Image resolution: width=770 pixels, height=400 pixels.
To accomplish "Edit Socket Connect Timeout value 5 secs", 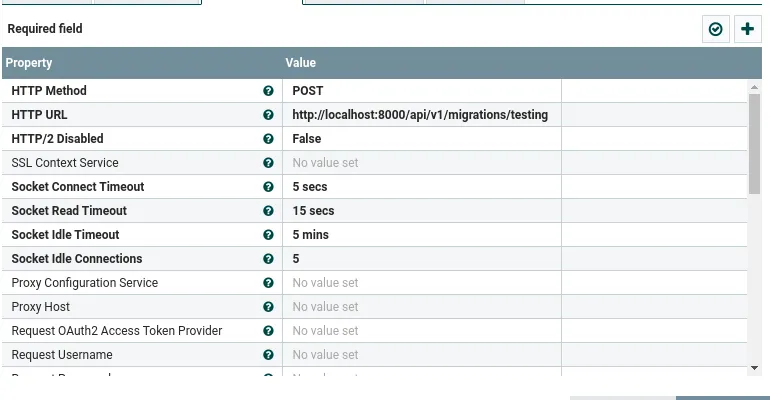I will 421,187.
